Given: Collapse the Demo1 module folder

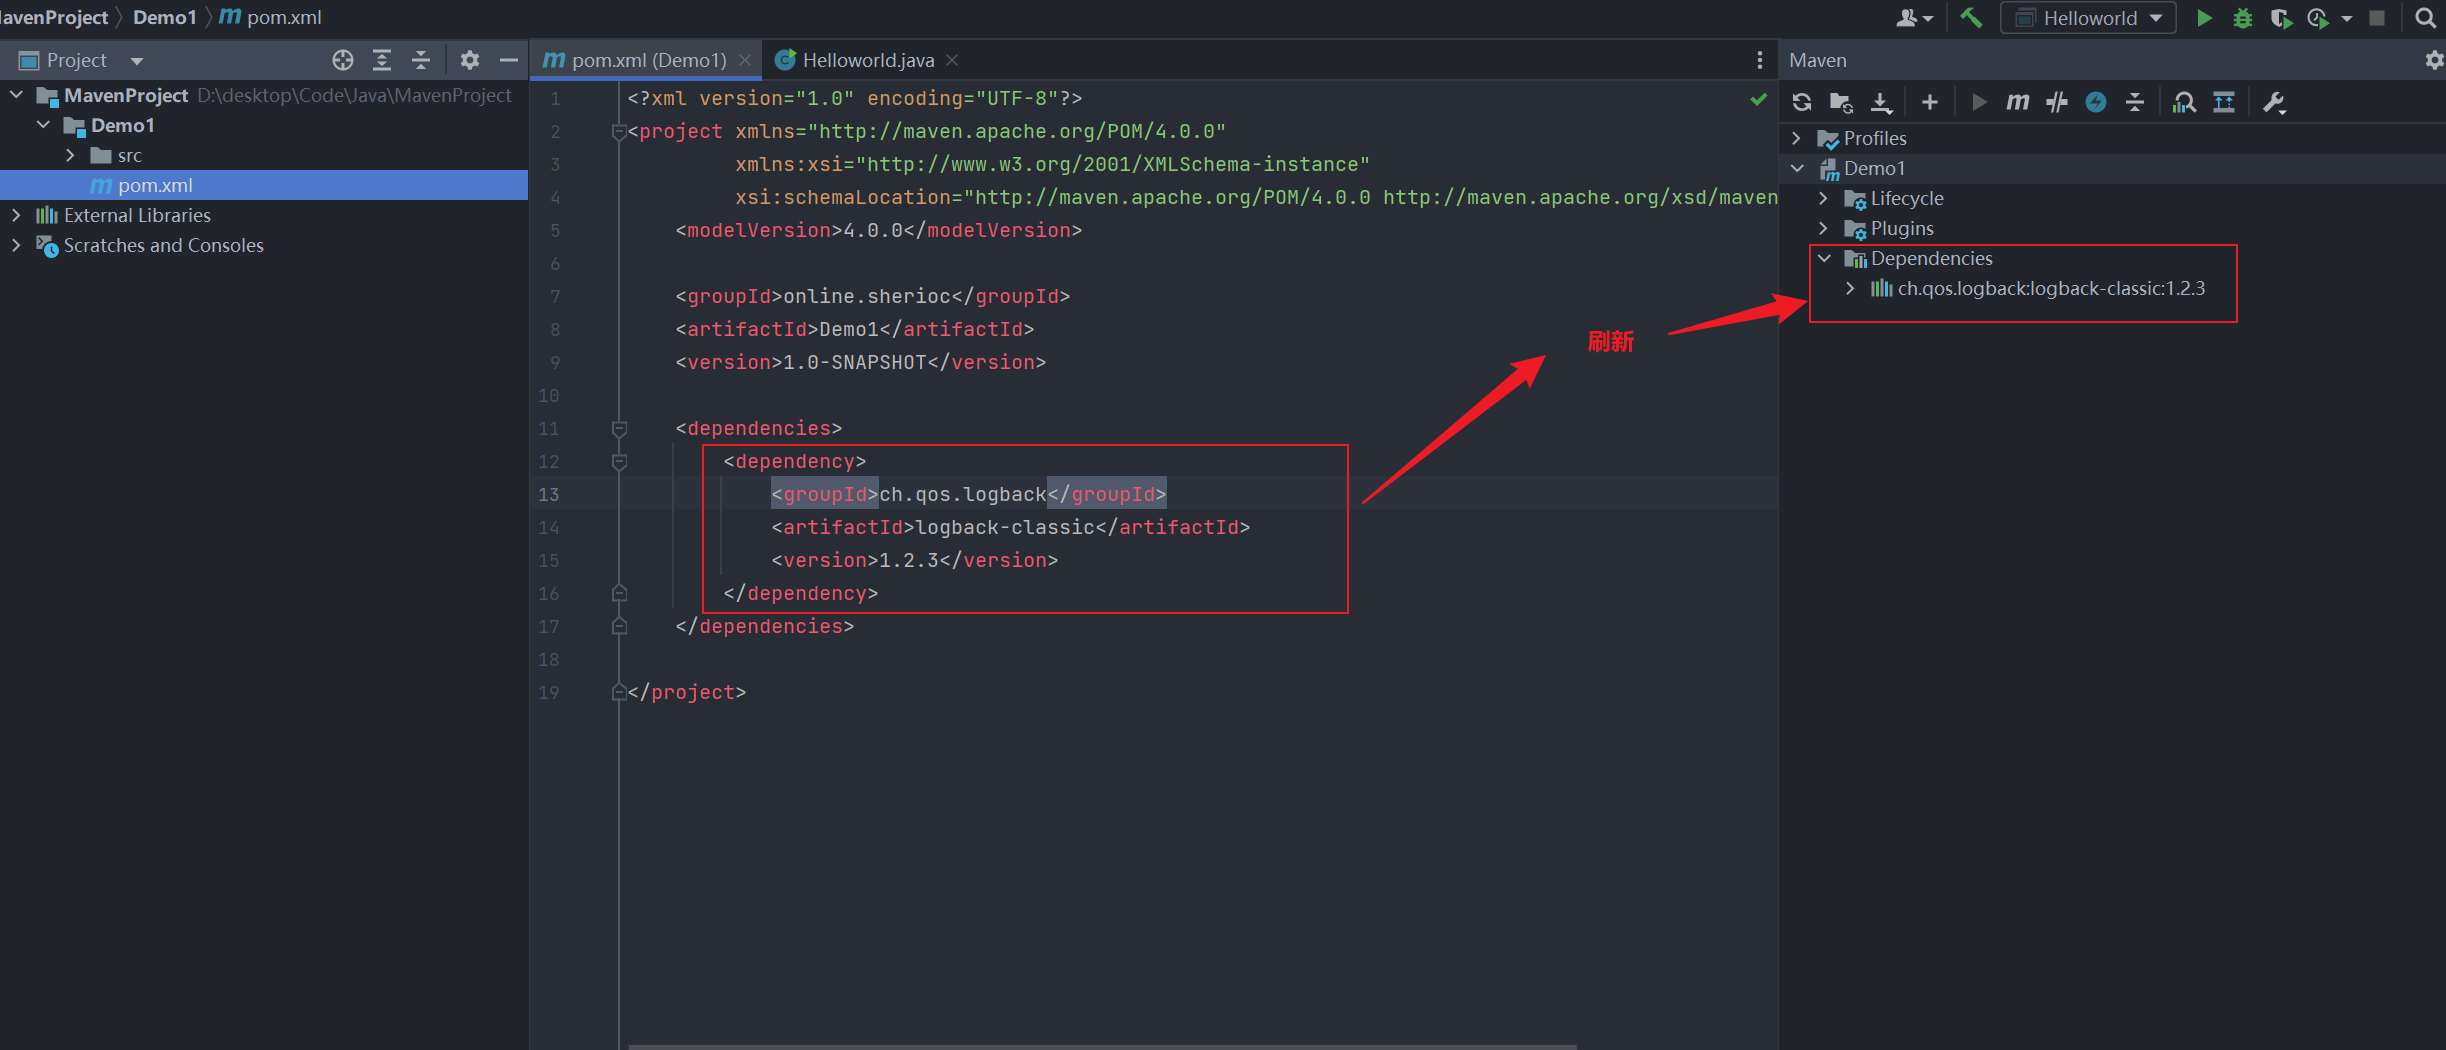Looking at the screenshot, I should pyautogui.click(x=43, y=125).
